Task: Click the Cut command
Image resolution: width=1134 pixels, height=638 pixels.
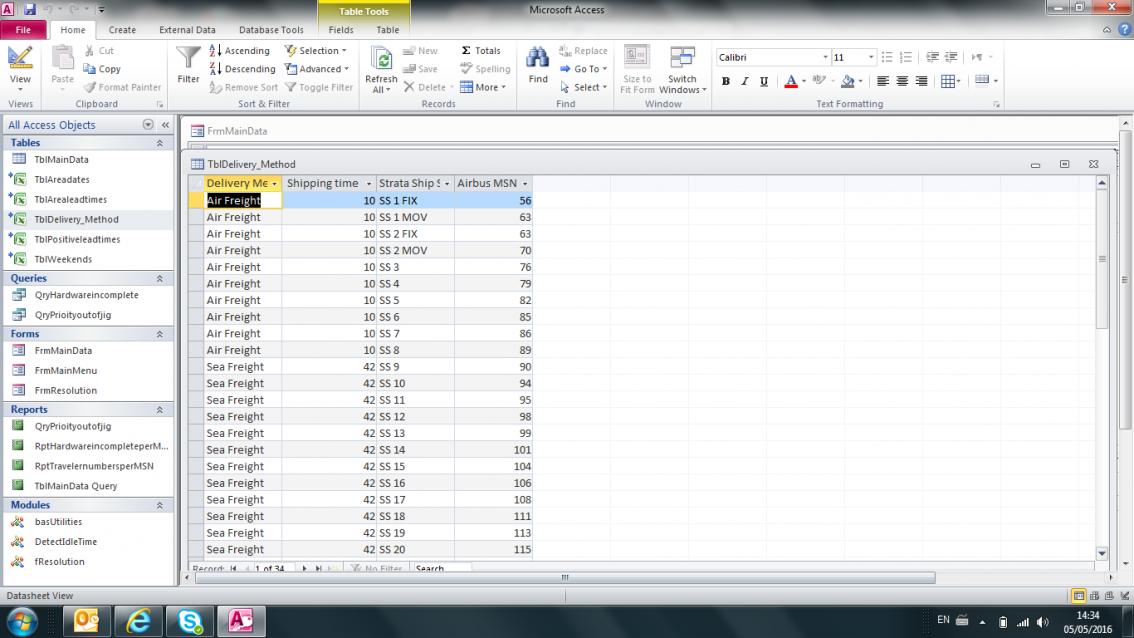Action: tap(99, 51)
